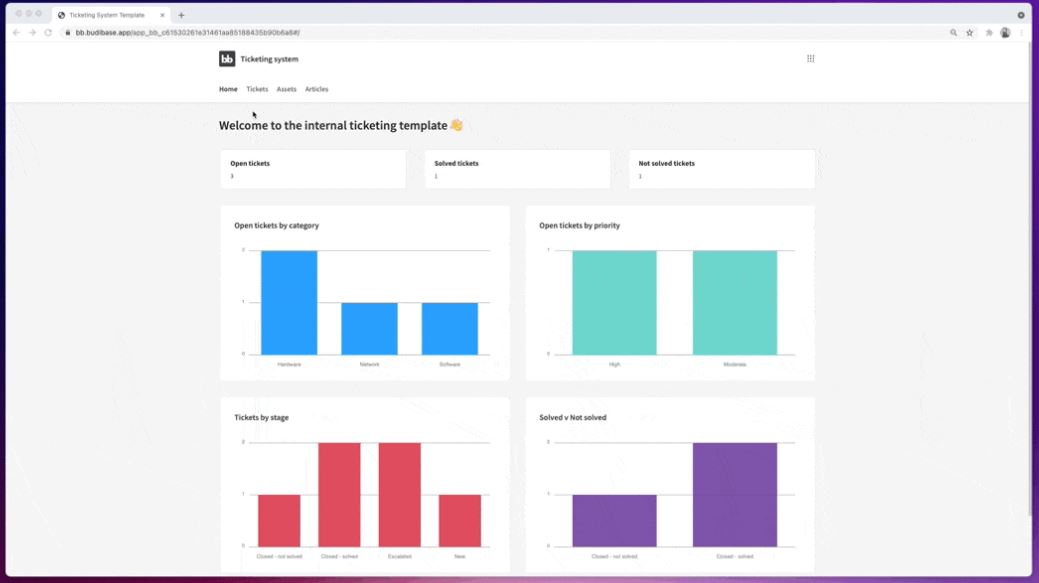Click the browser forward arrow
1039x583 pixels.
32,32
